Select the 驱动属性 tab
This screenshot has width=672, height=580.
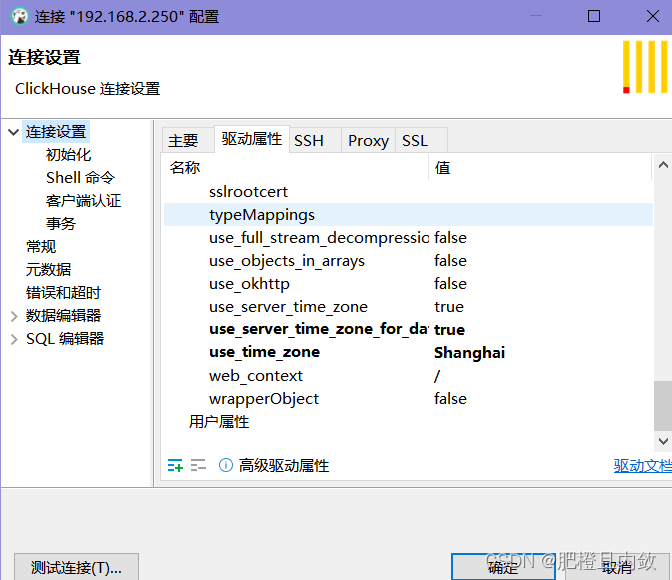pos(252,139)
